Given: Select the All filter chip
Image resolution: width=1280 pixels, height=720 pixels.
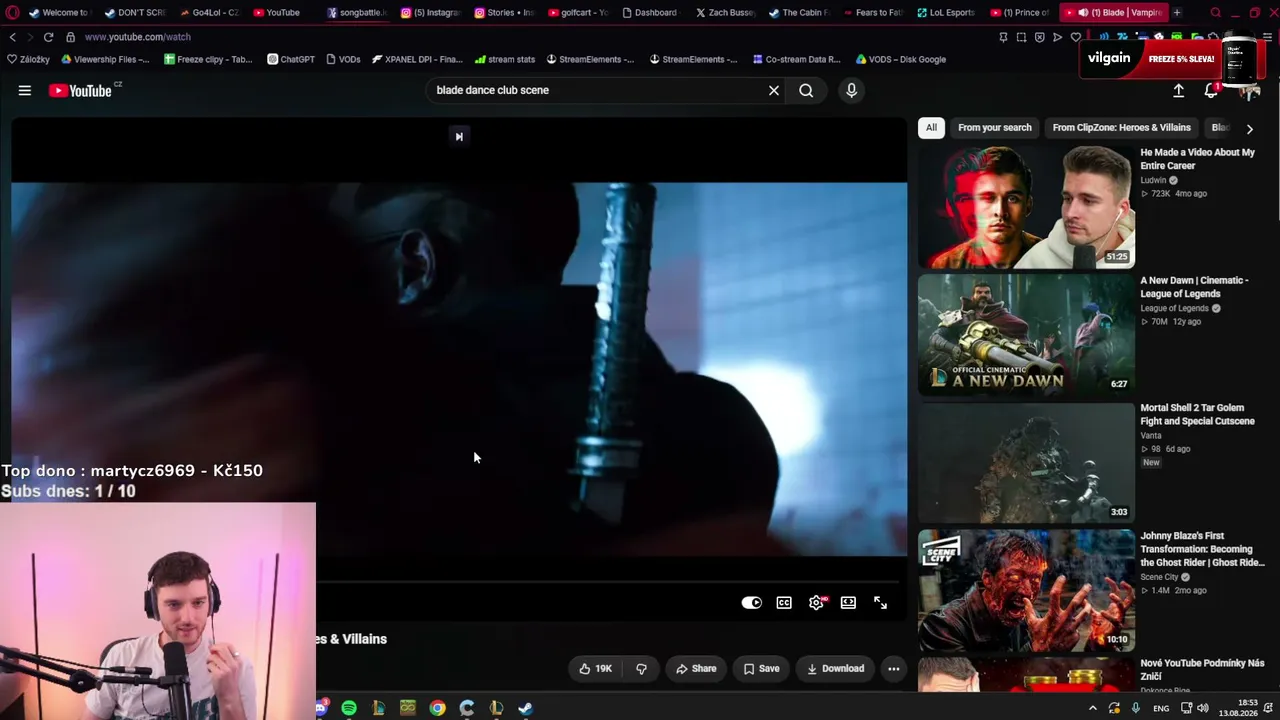Looking at the screenshot, I should [x=931, y=128].
